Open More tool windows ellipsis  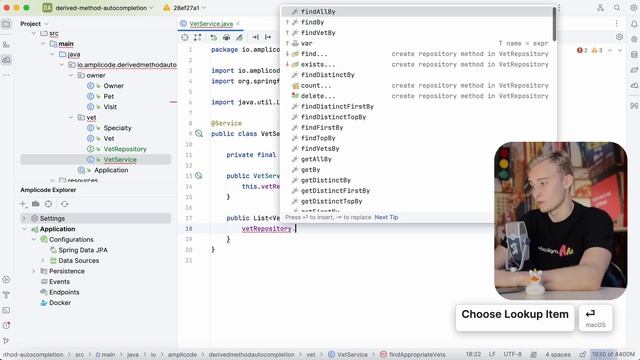click(7, 75)
